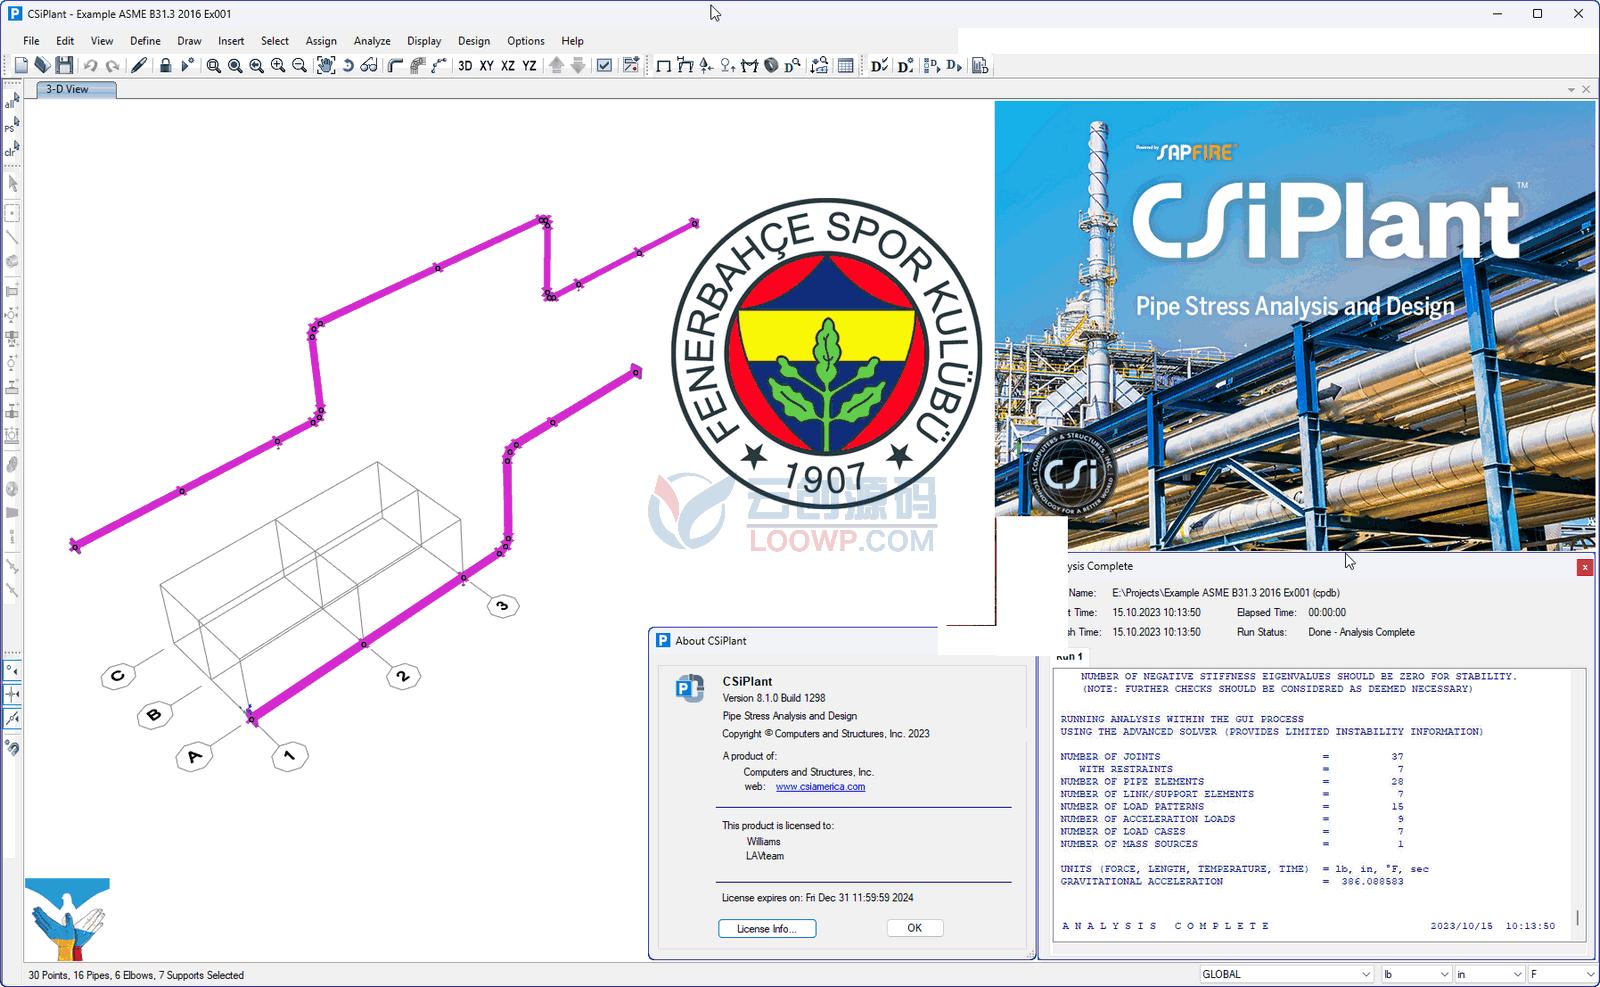Click the rotate view arrow icon
1600x987 pixels.
348,66
